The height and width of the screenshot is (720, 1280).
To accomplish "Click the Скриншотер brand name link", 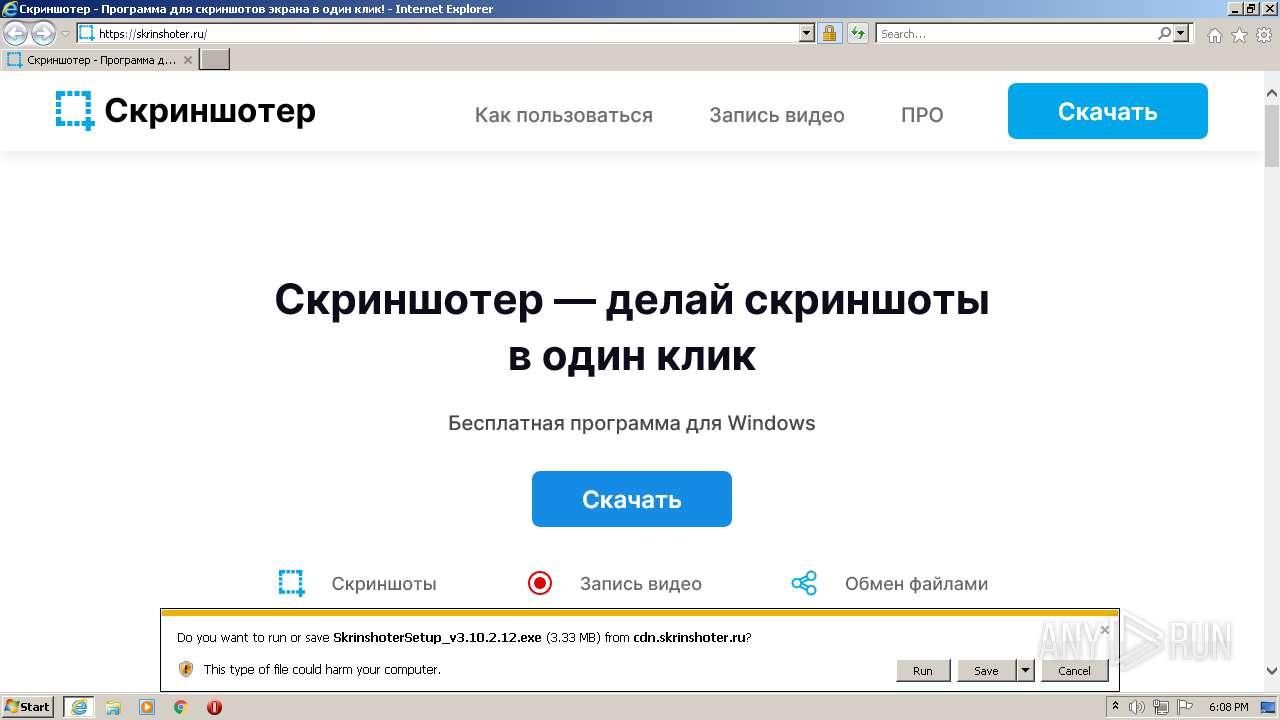I will (210, 110).
